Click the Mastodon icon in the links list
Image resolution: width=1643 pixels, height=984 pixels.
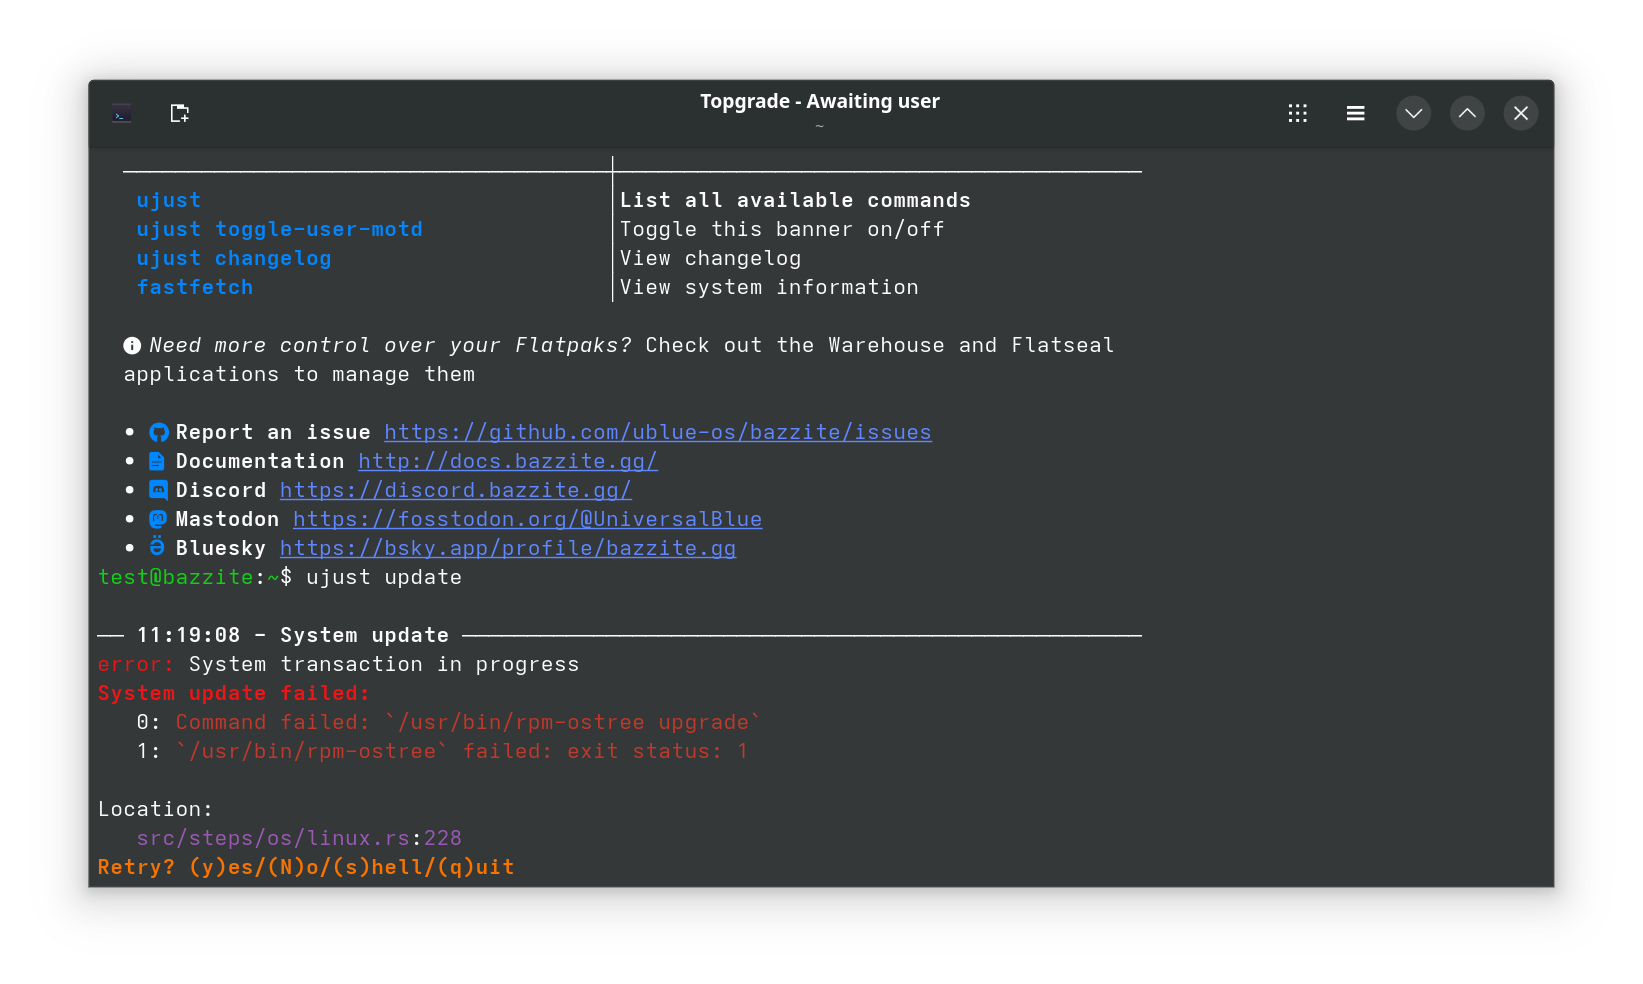pyautogui.click(x=157, y=519)
